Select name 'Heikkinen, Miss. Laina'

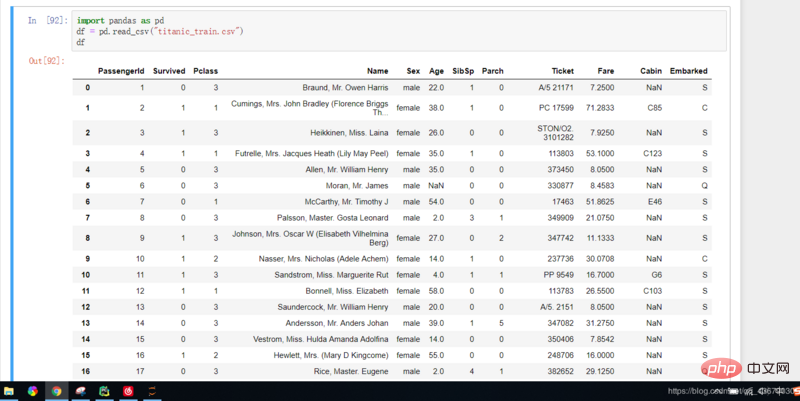(x=349, y=133)
